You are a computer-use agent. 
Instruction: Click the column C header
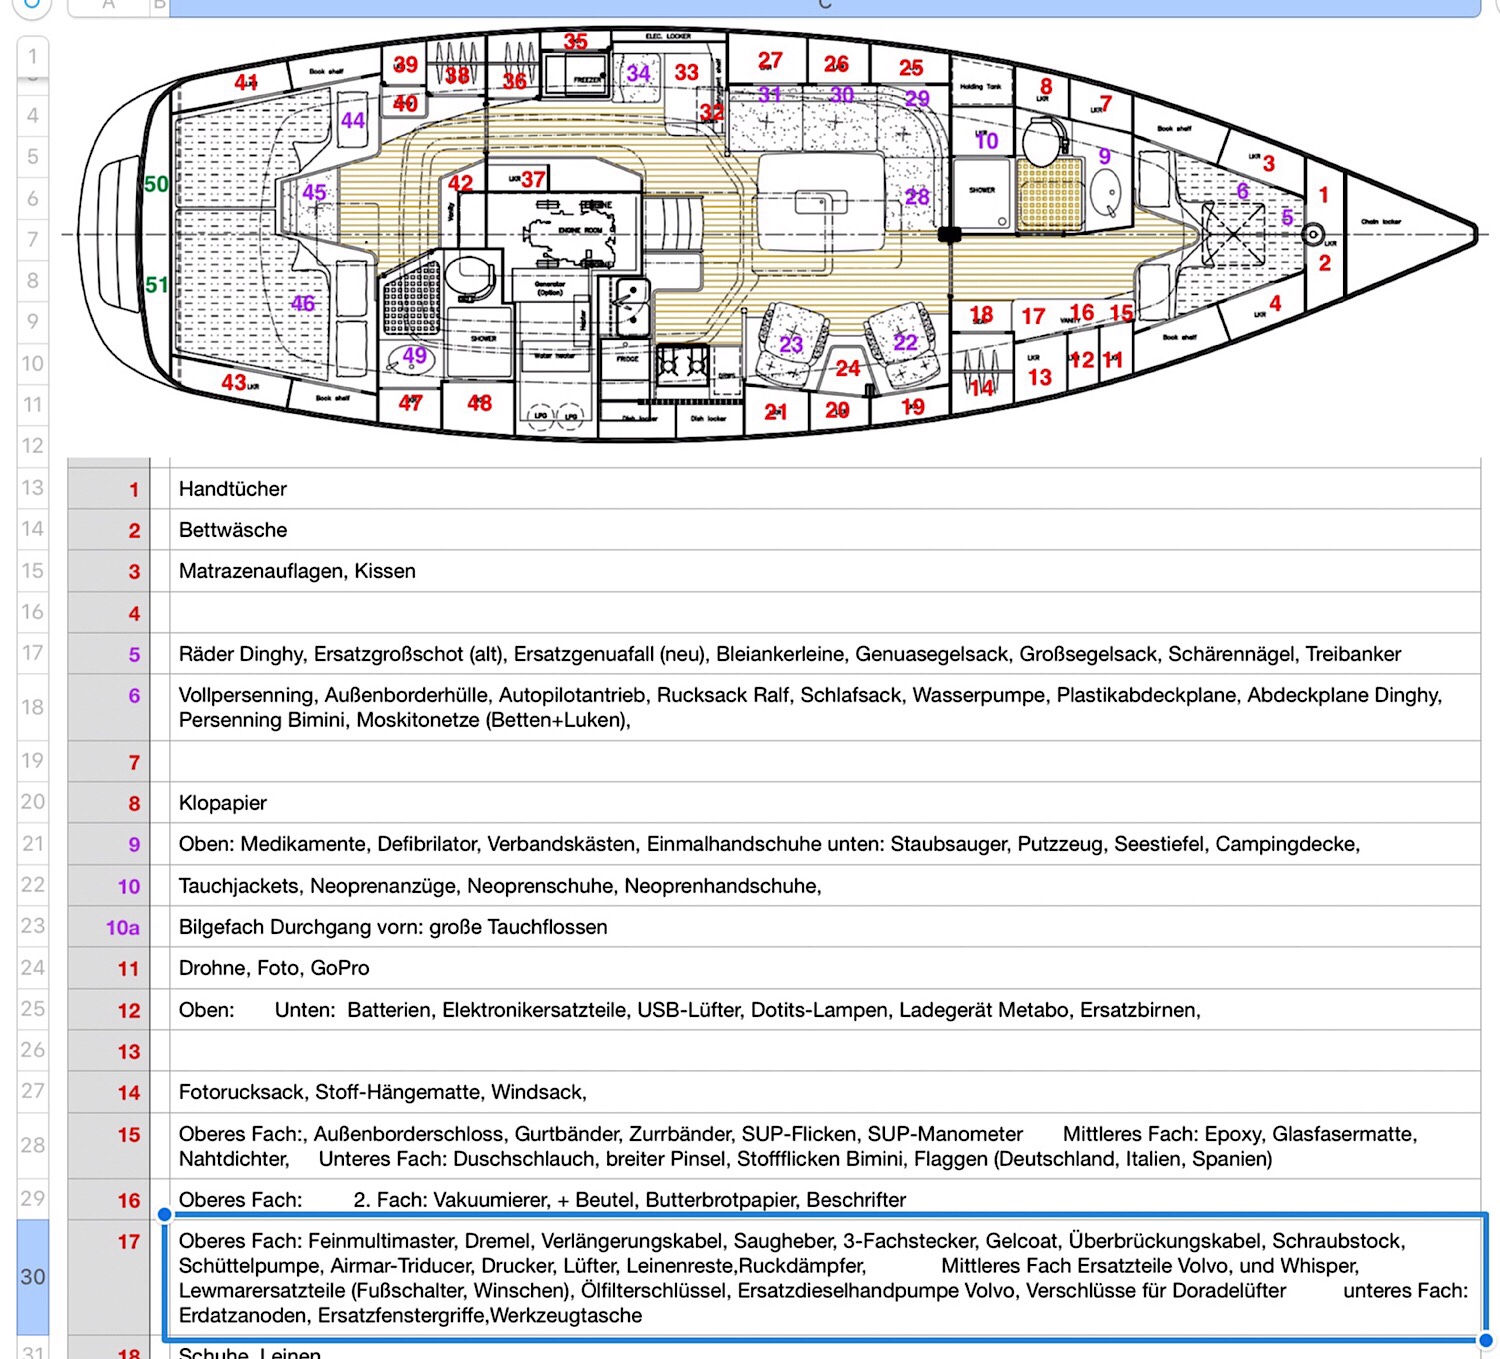click(x=824, y=6)
